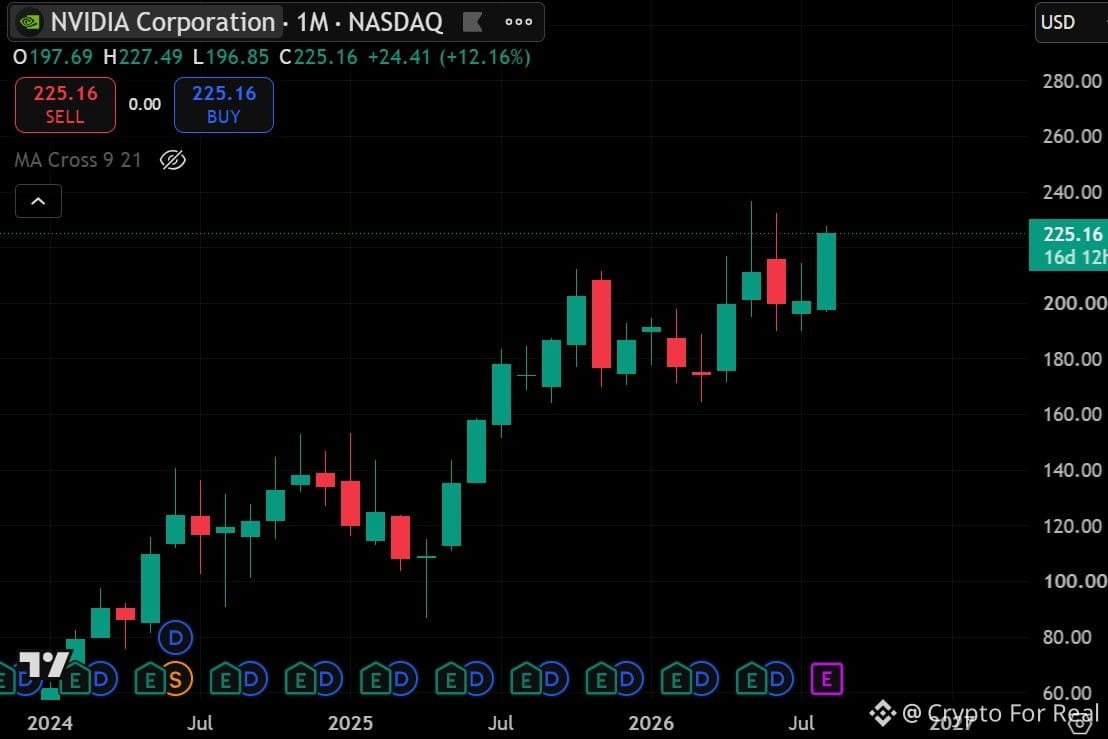Click the red 225.16 SELL button
1108x739 pixels.
tap(65, 105)
